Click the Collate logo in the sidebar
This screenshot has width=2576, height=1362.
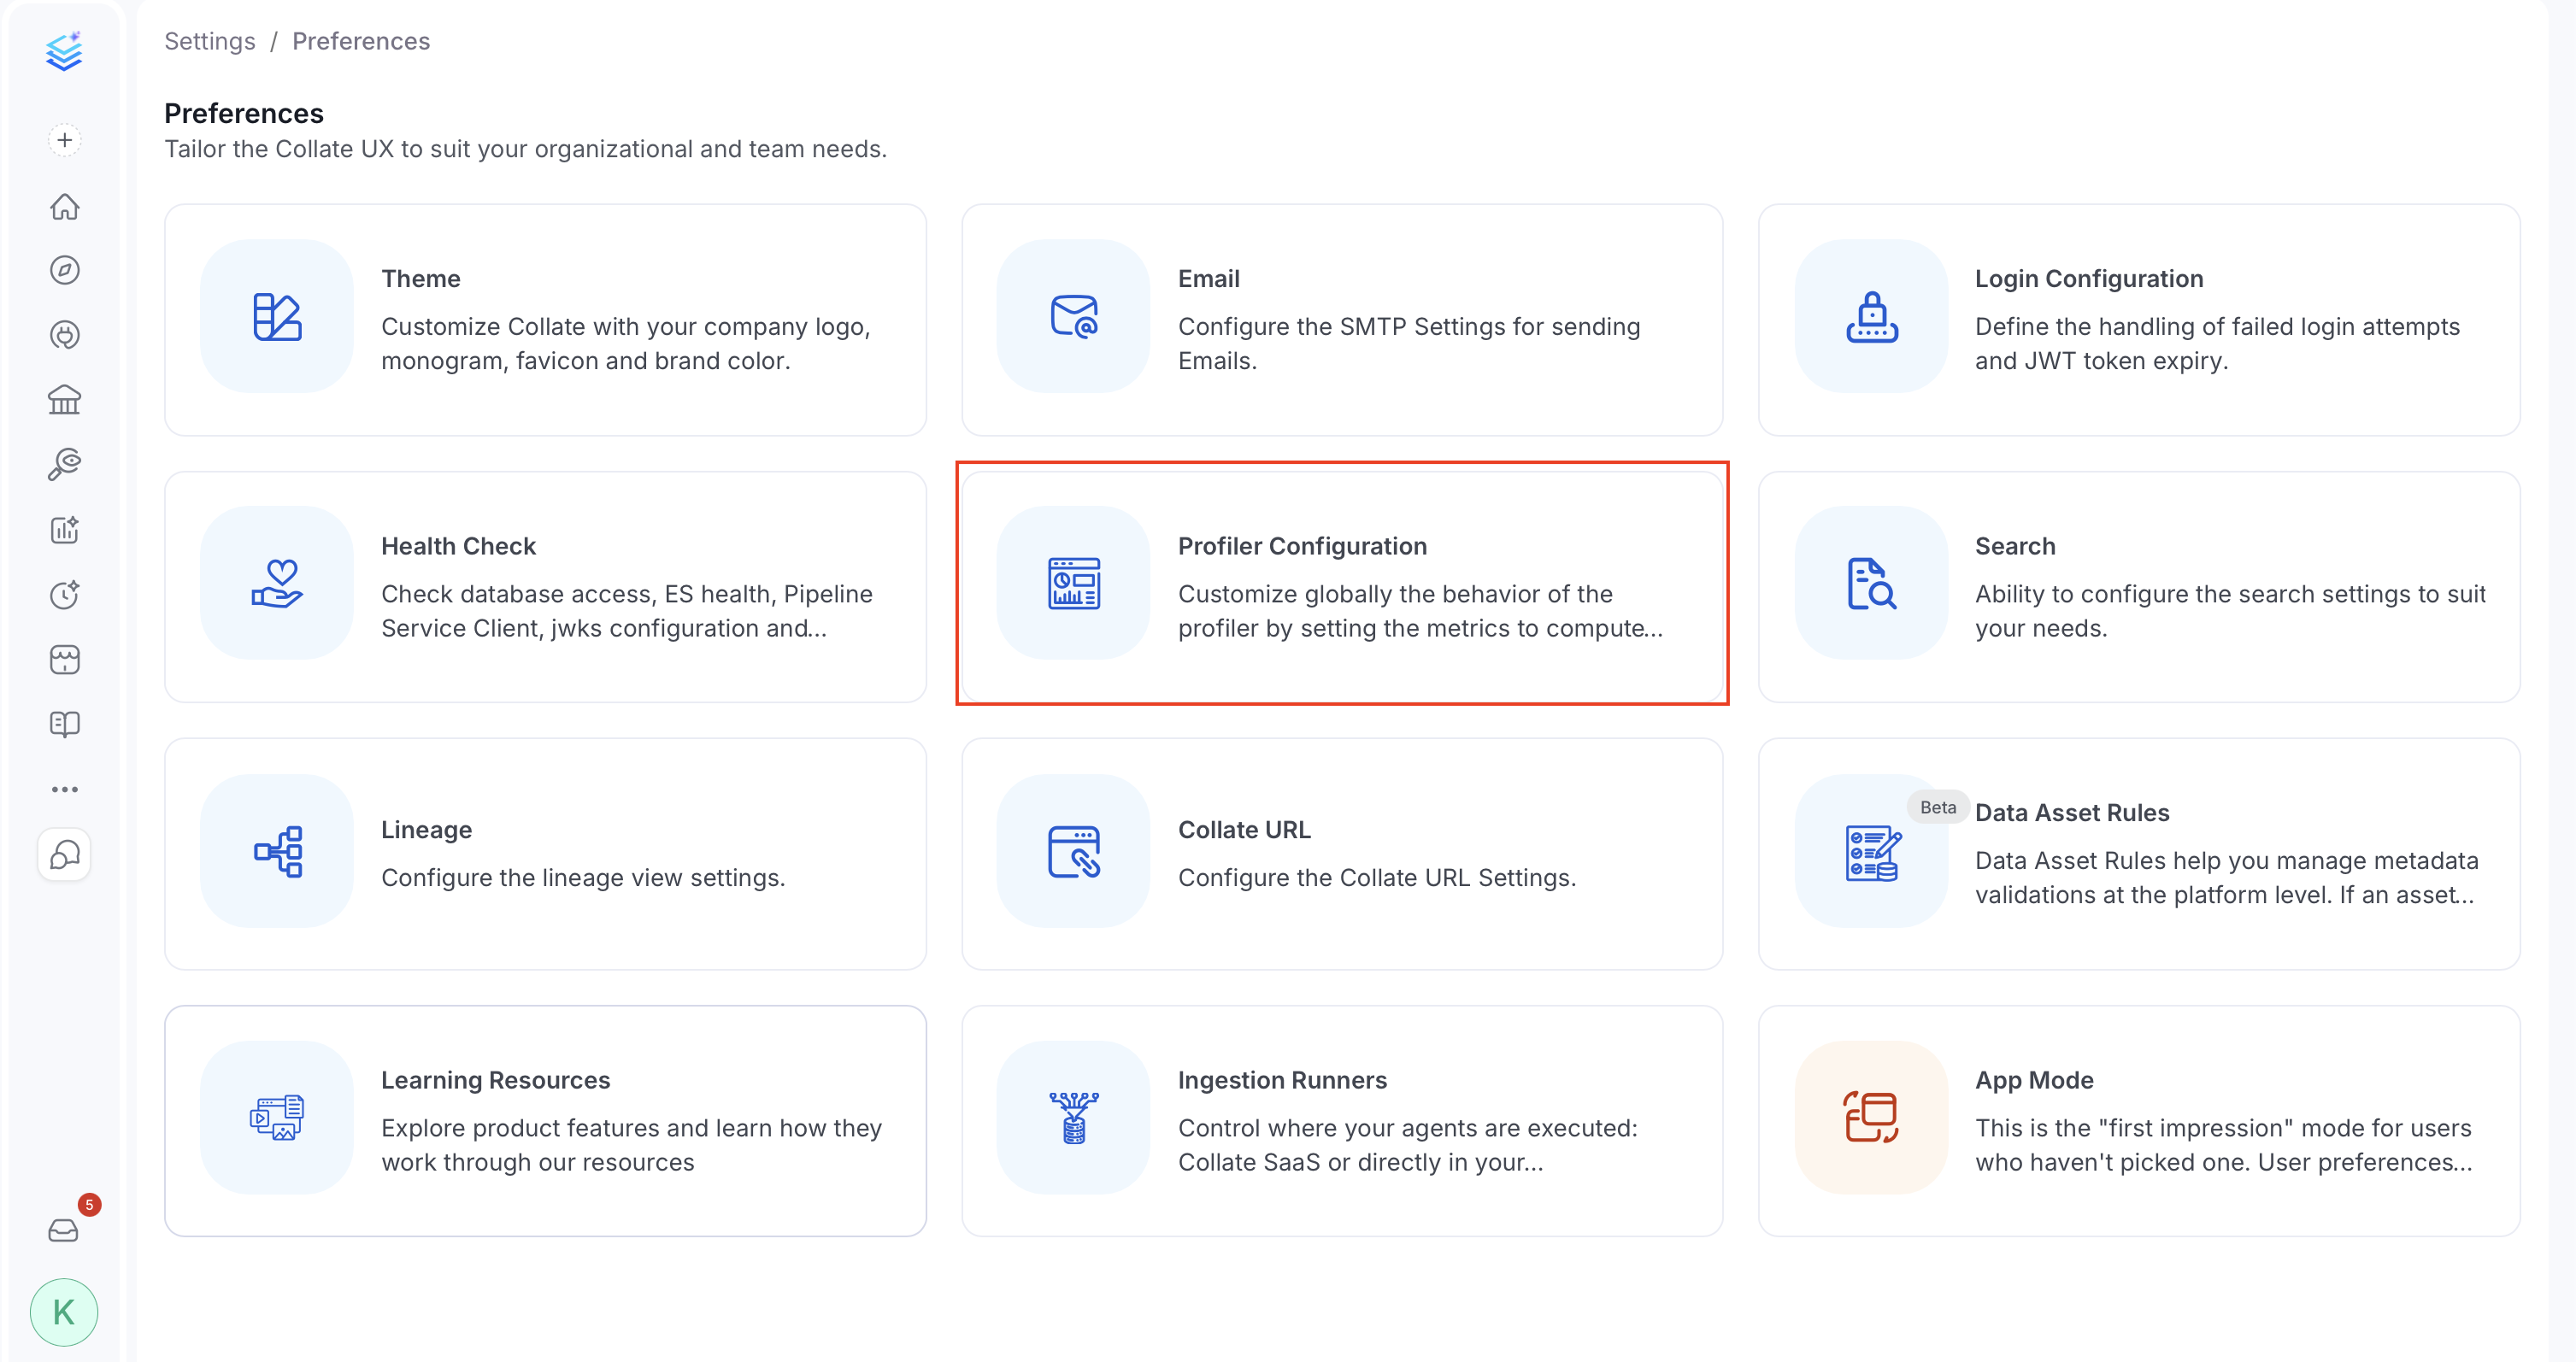pos(64,52)
